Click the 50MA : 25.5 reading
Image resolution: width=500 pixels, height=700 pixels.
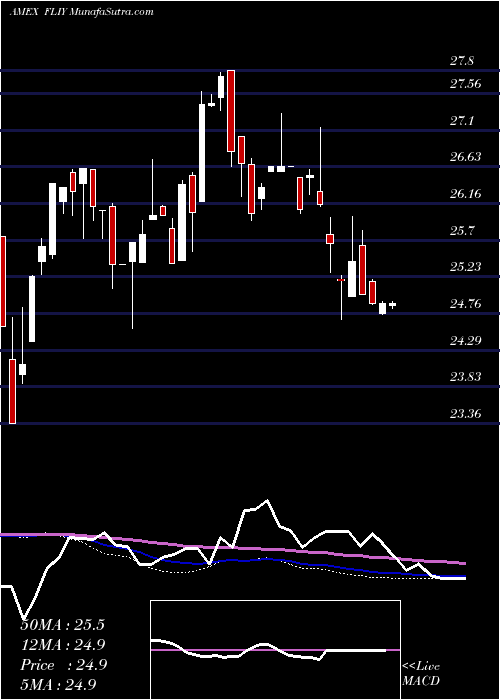click(62, 625)
